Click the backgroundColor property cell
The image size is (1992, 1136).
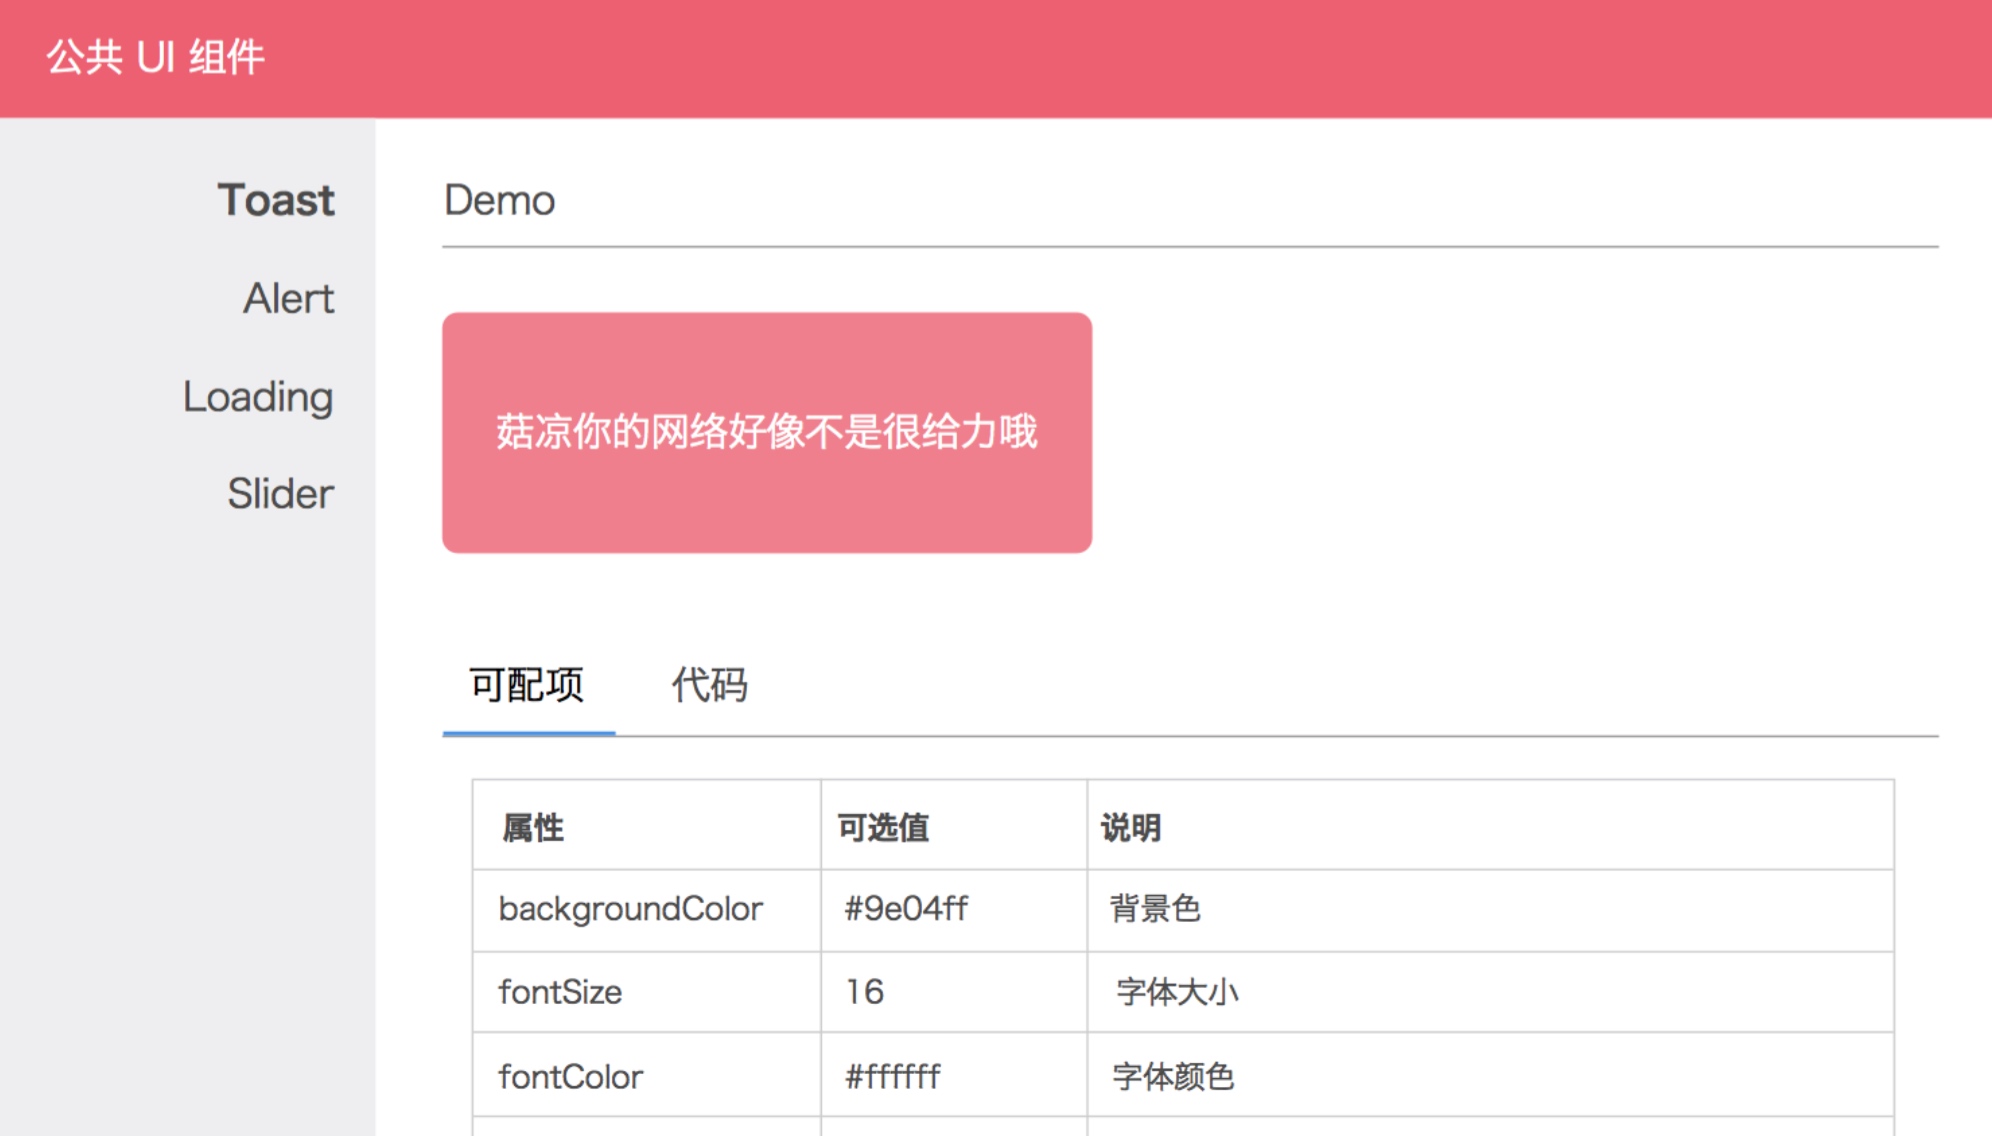(630, 909)
